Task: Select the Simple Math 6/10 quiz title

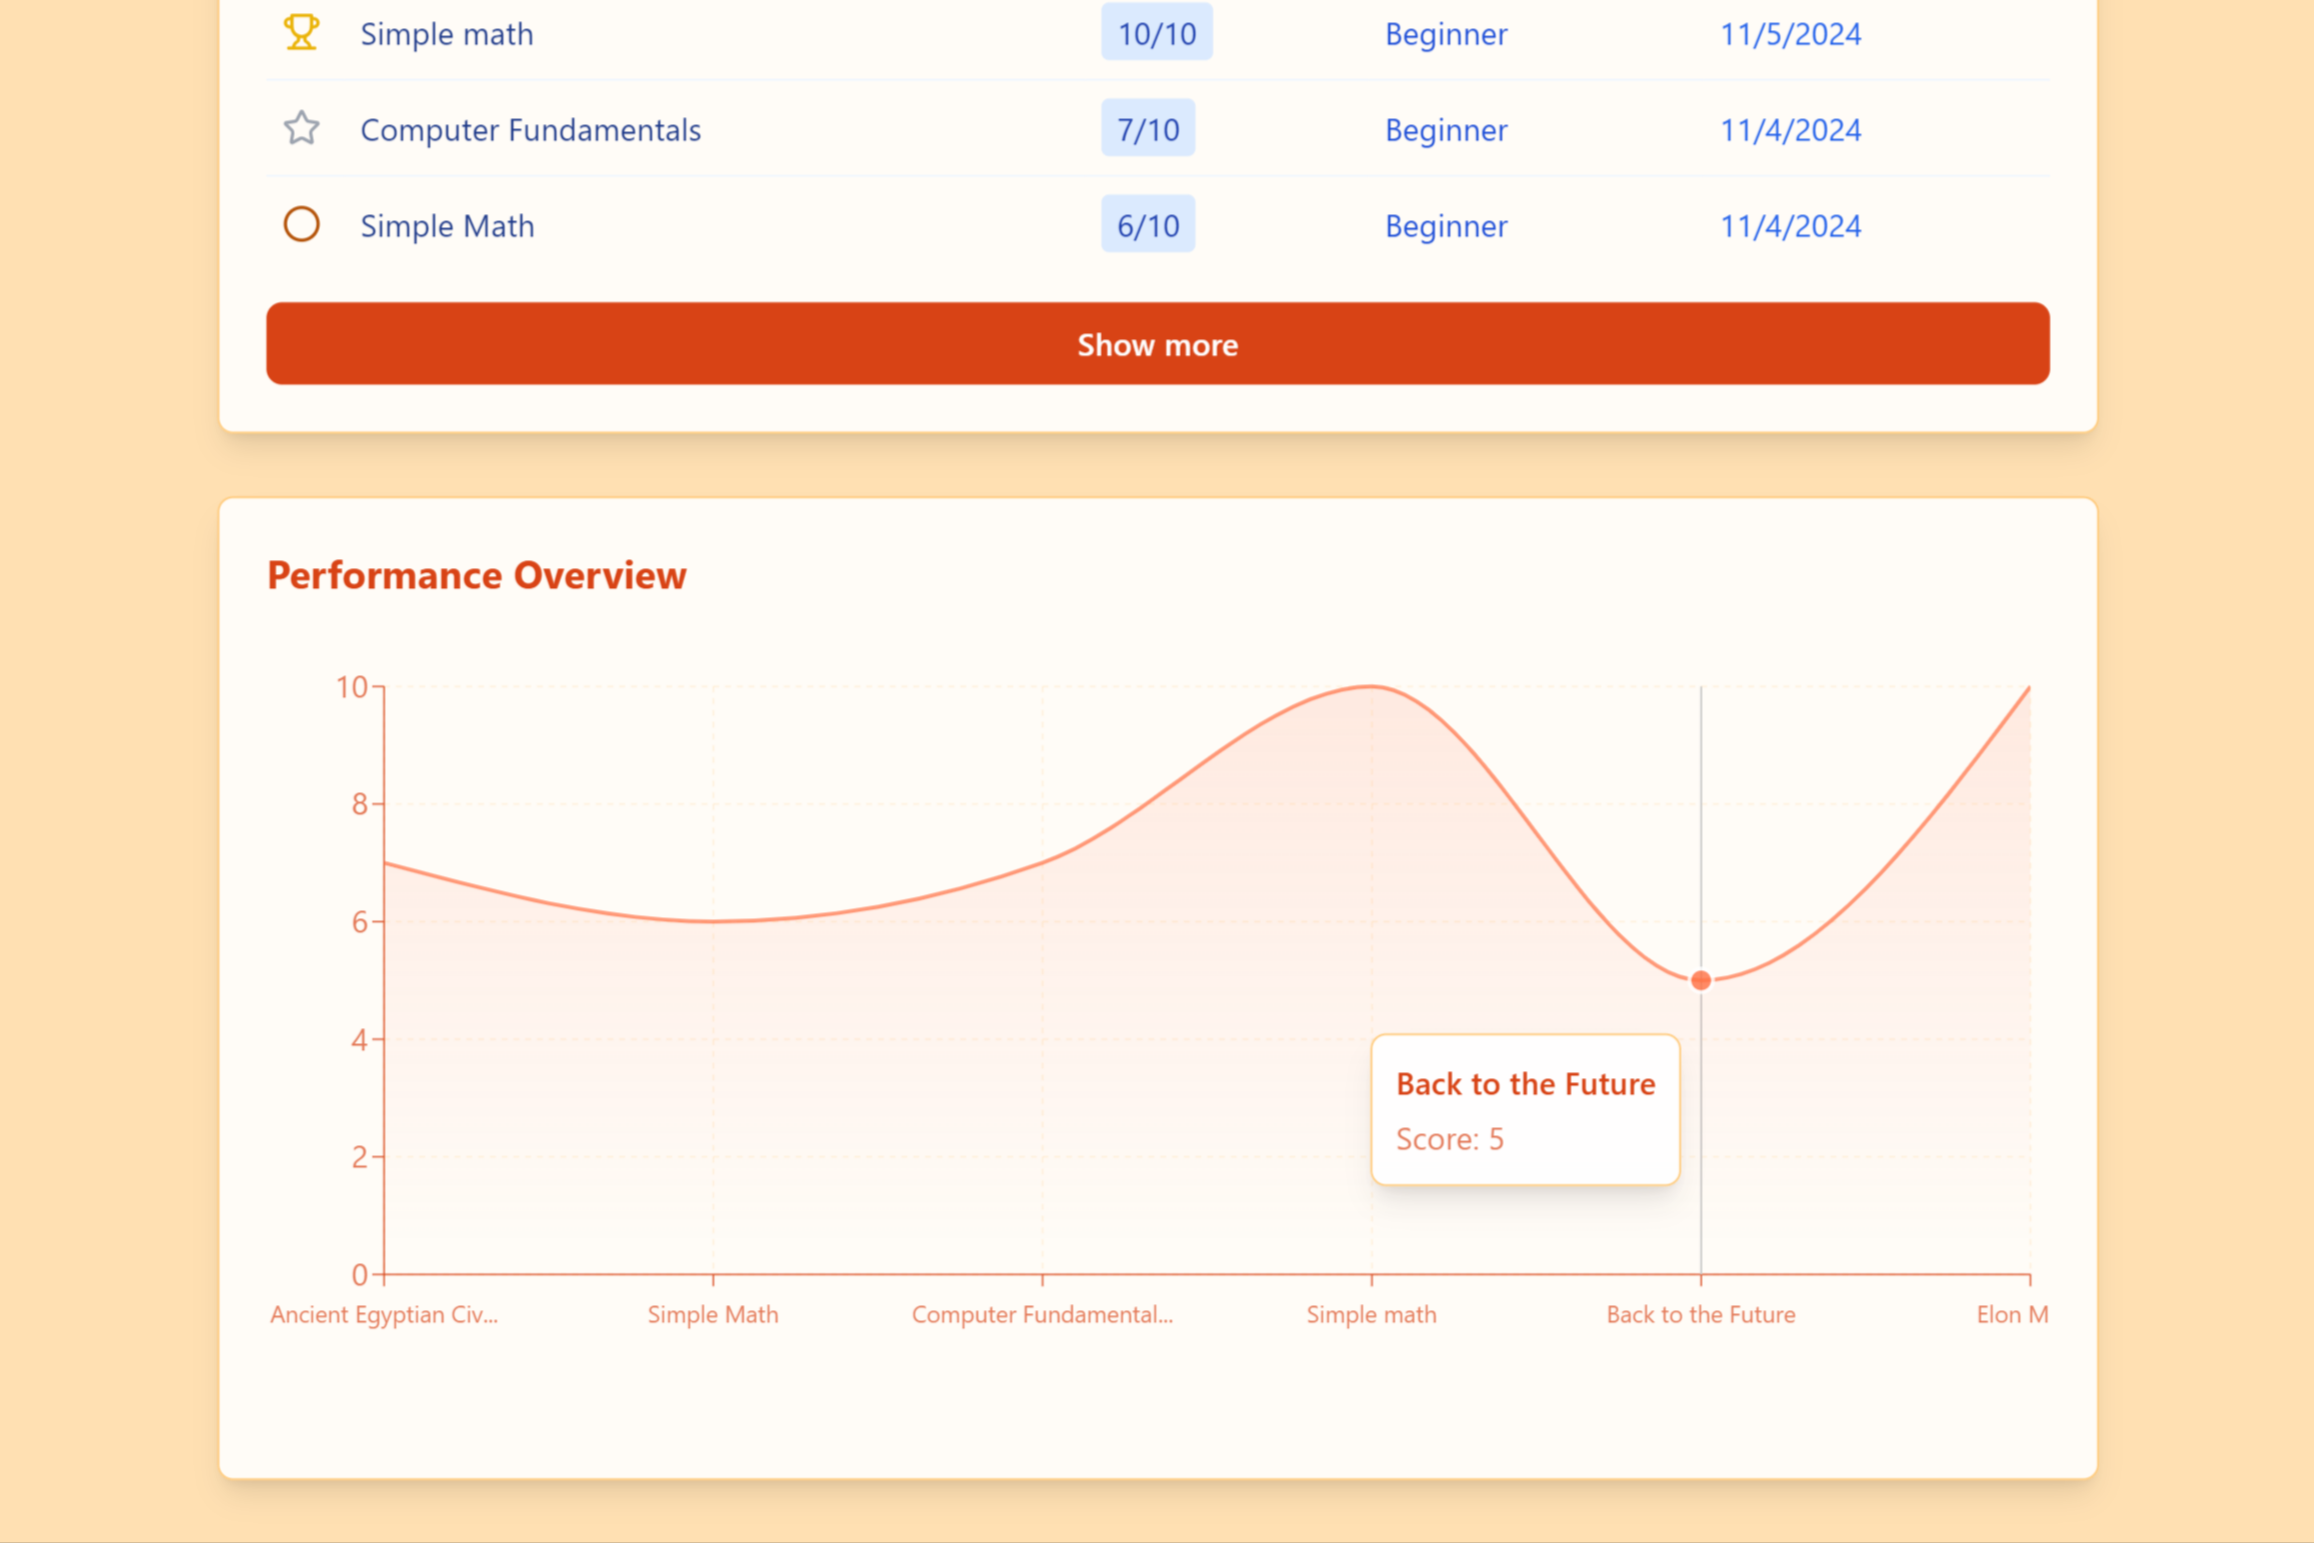Action: click(x=447, y=226)
